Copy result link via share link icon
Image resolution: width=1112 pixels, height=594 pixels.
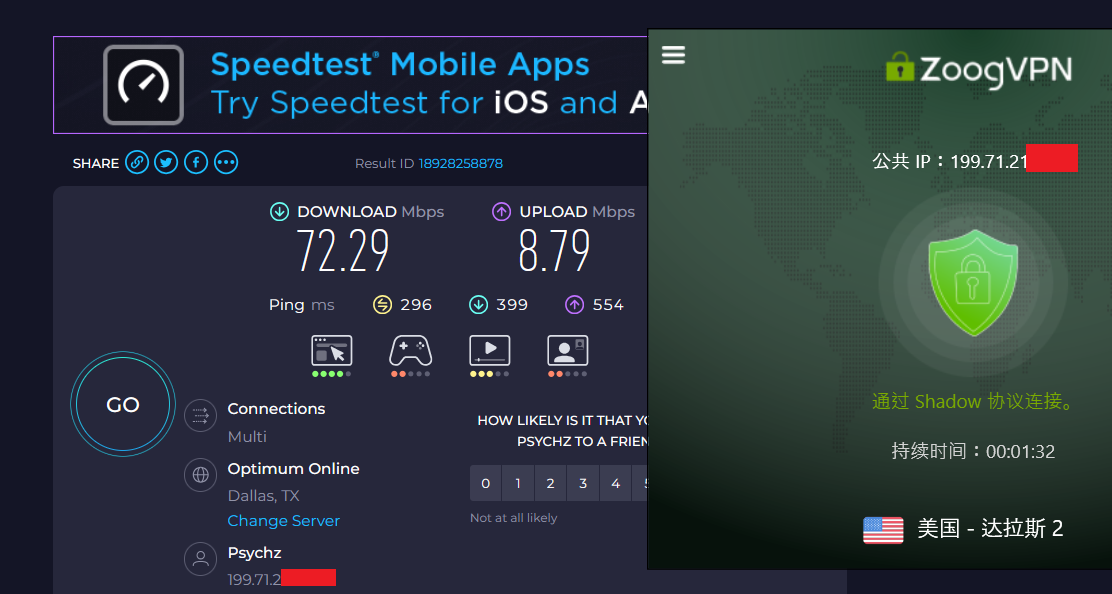[x=137, y=163]
